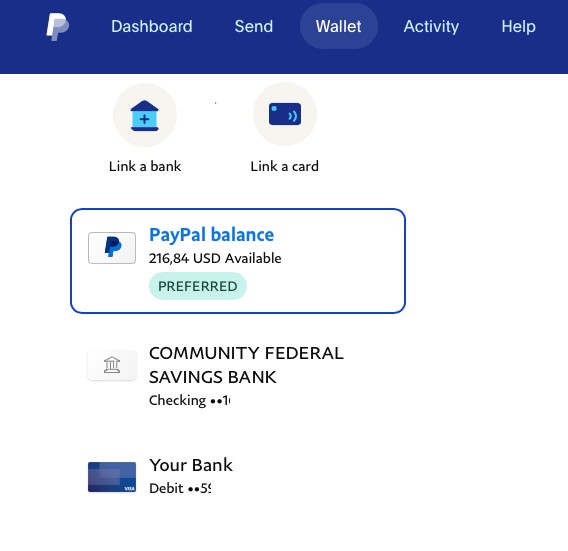
Task: Click the Link a card icon
Action: [285, 114]
